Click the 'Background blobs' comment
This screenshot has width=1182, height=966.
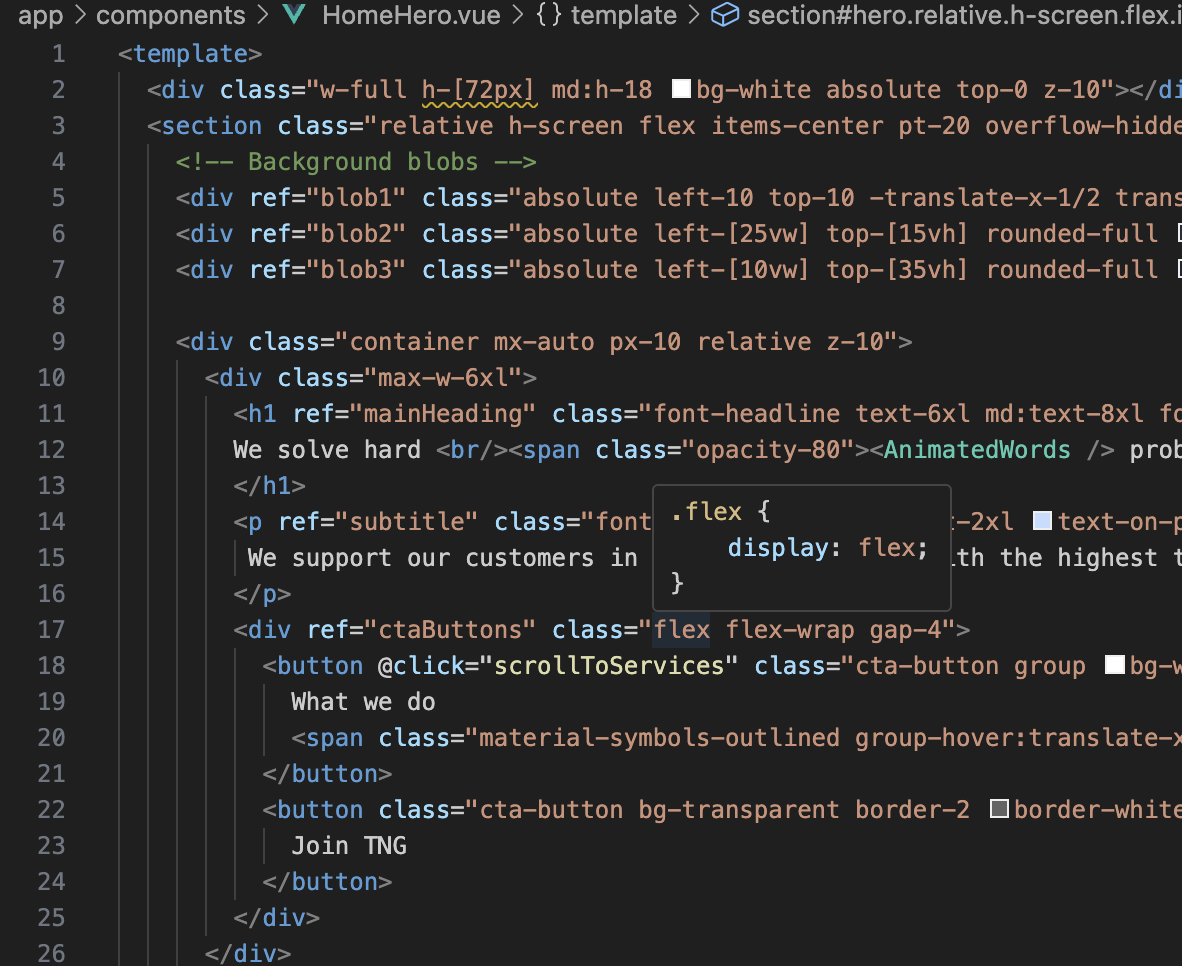363,161
